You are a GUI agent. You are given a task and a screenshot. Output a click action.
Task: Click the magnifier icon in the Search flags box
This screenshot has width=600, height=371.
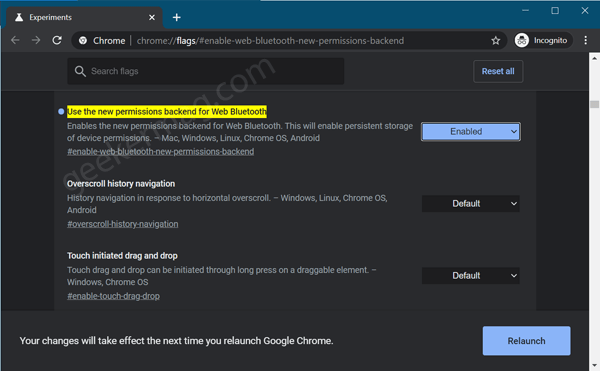tap(80, 71)
